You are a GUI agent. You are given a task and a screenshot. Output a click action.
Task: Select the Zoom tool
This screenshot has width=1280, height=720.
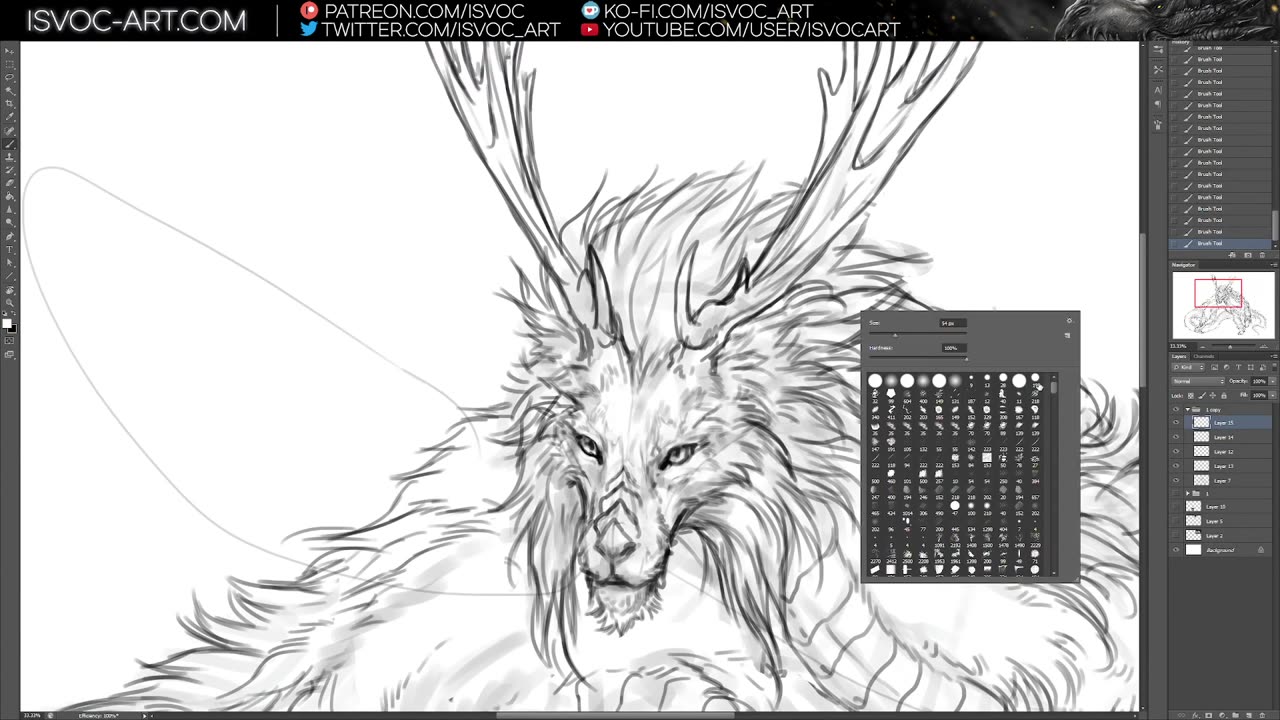[10, 302]
